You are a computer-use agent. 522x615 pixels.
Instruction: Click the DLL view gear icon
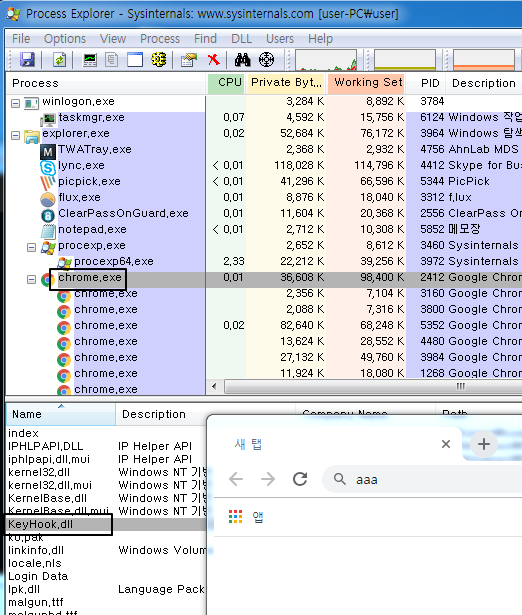(x=158, y=60)
